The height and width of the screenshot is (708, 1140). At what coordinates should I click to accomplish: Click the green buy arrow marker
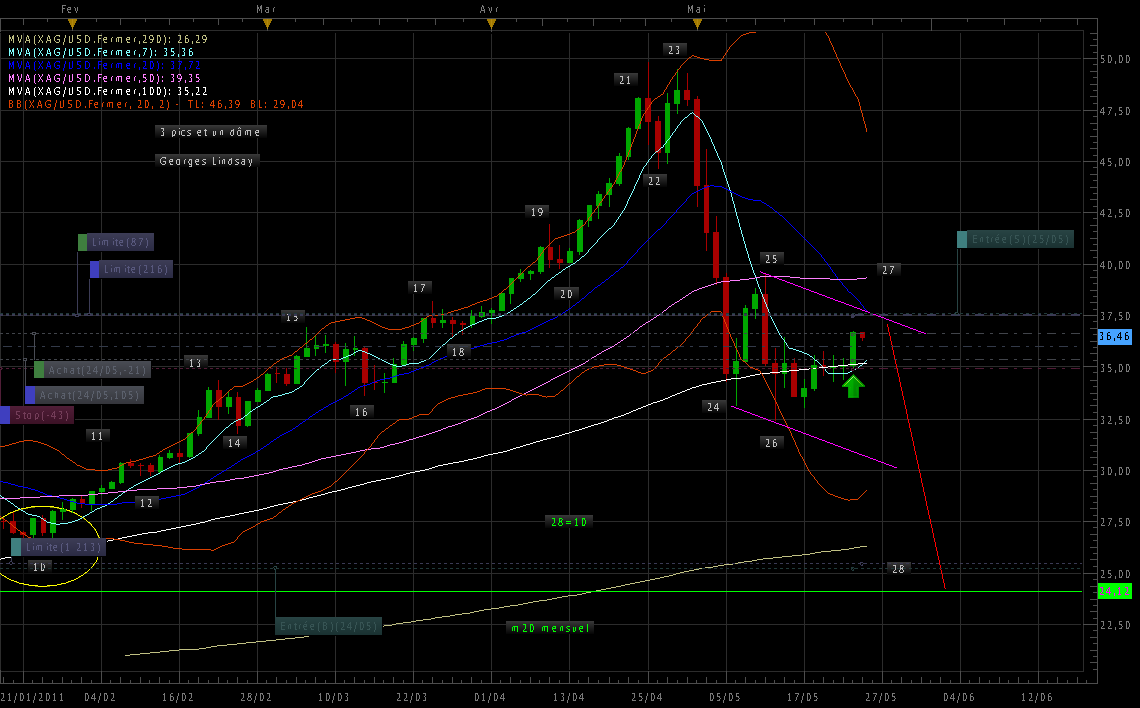click(852, 387)
